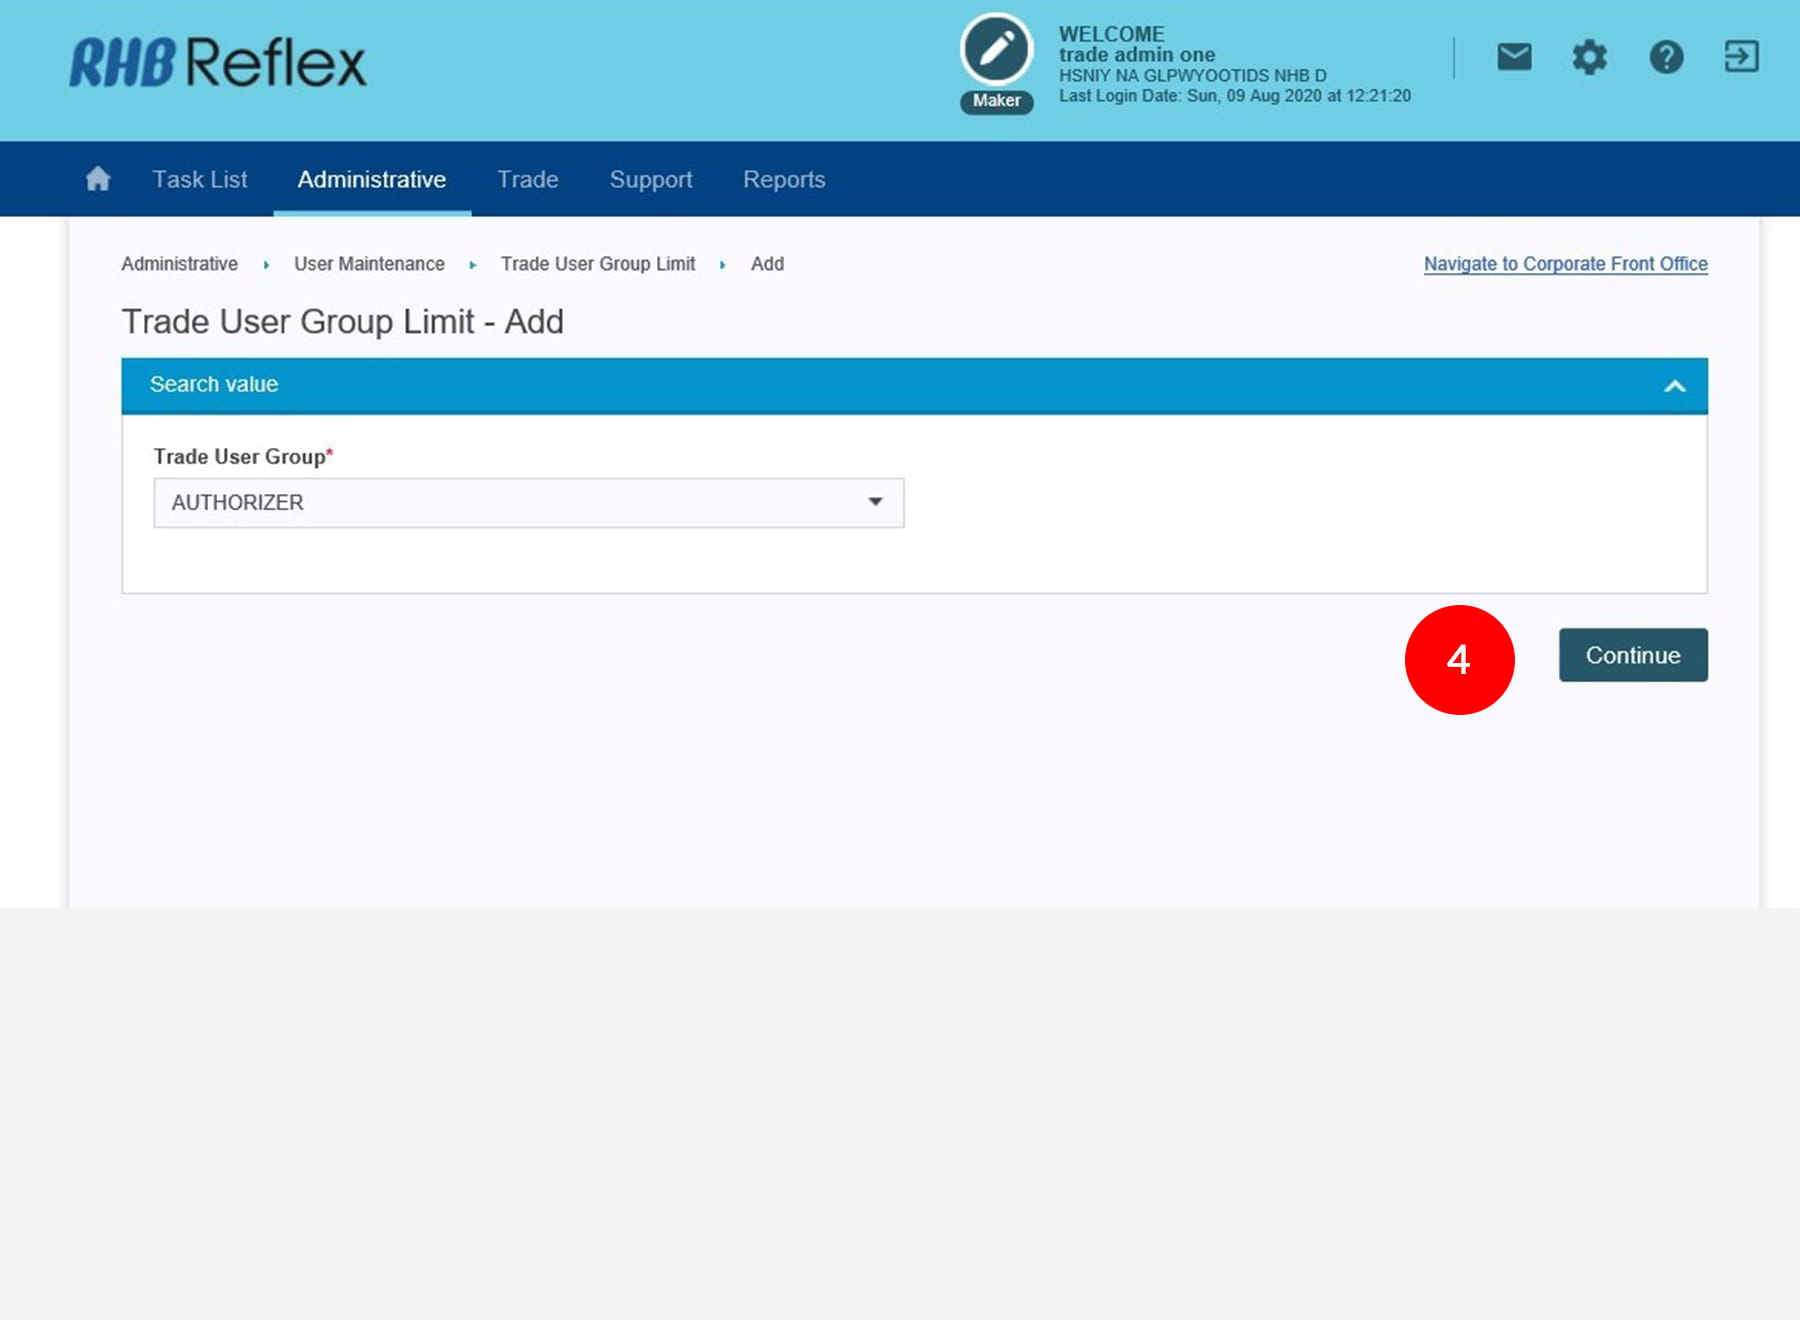The image size is (1800, 1320).
Task: Click Trade User Group Limit breadcrumb
Action: point(598,264)
